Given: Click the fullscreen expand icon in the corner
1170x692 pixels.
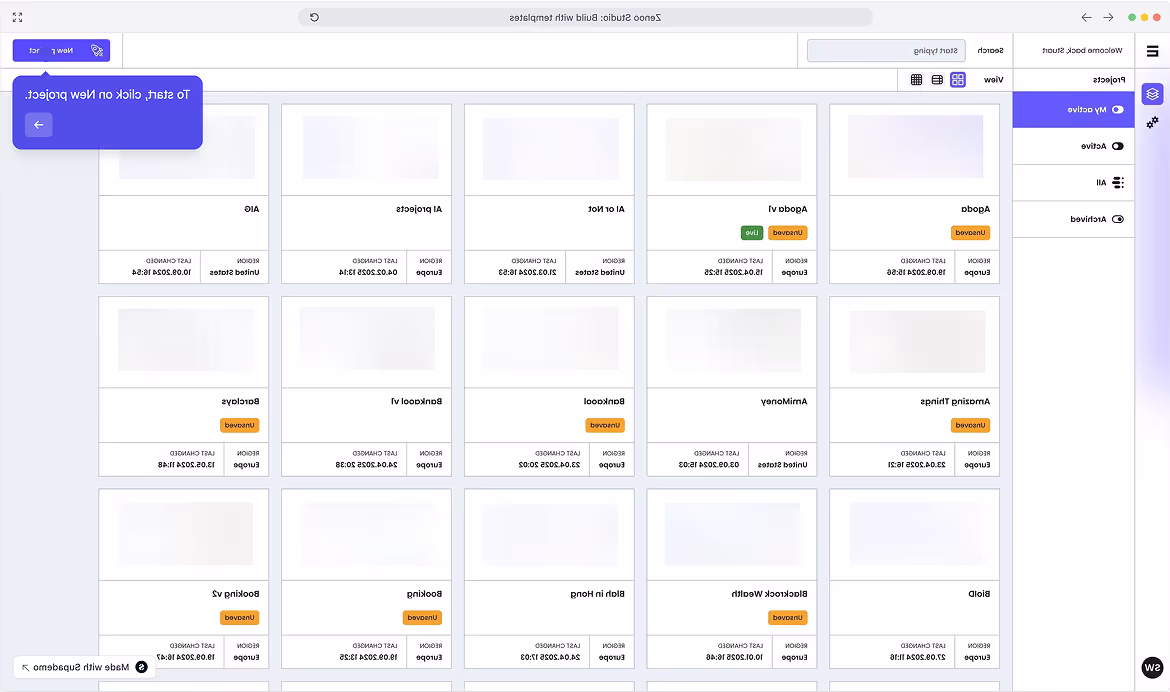Looking at the screenshot, I should click(17, 17).
